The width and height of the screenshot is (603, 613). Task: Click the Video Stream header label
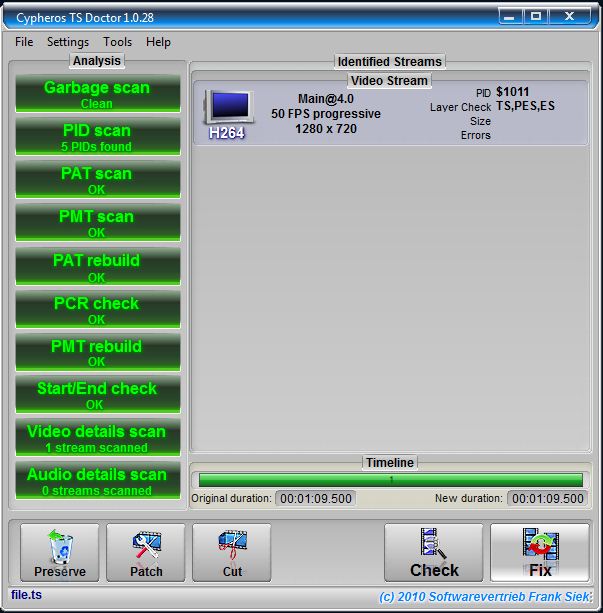pos(389,81)
